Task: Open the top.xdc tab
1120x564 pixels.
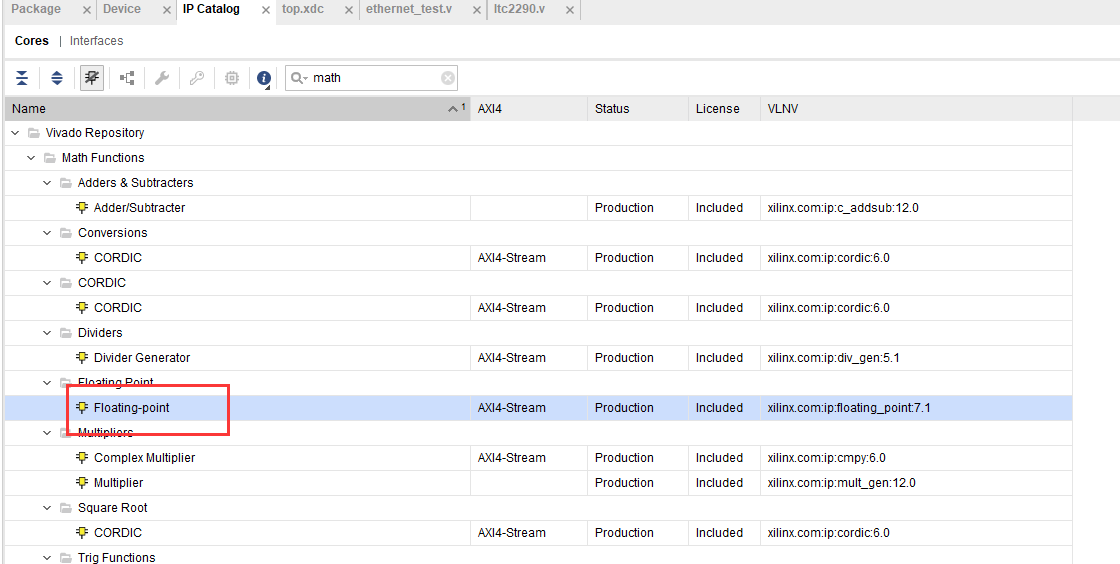Action: (303, 9)
